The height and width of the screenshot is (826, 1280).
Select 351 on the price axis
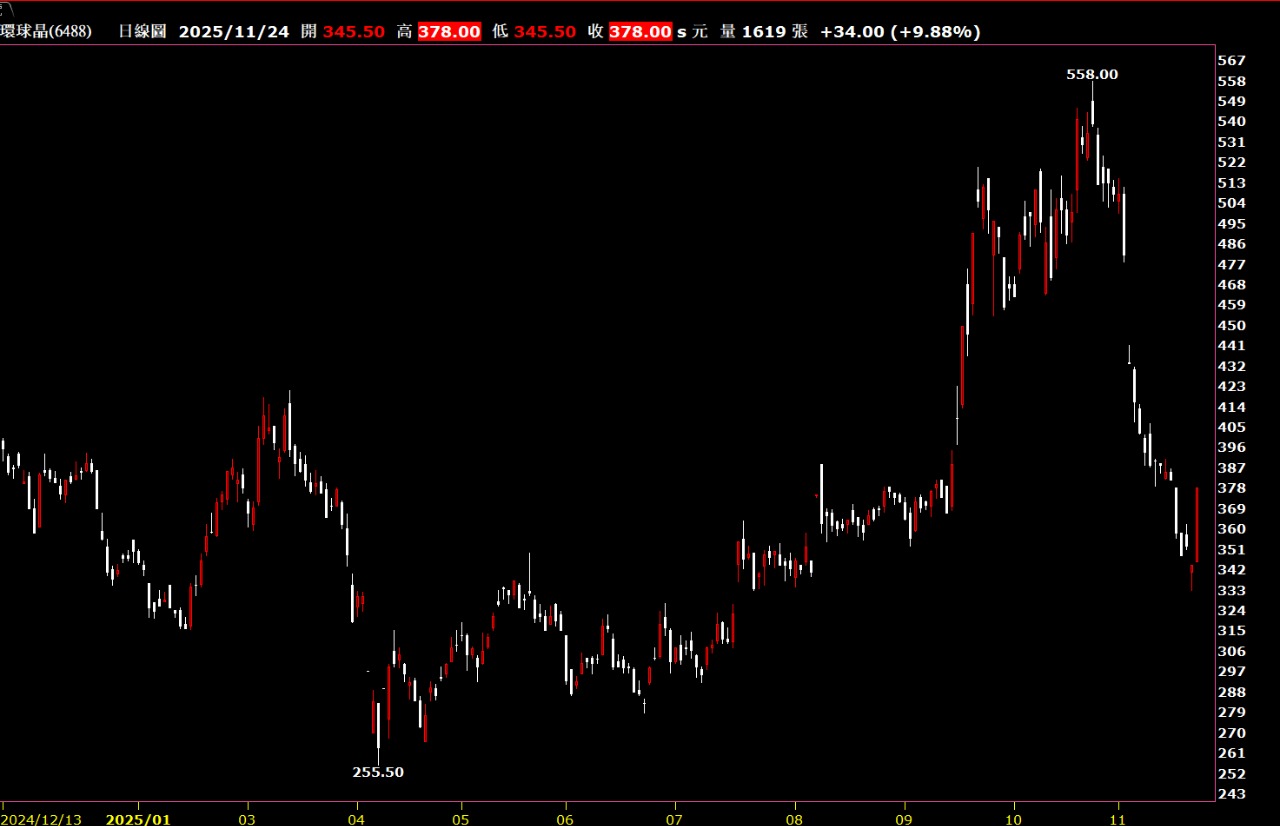point(1232,549)
